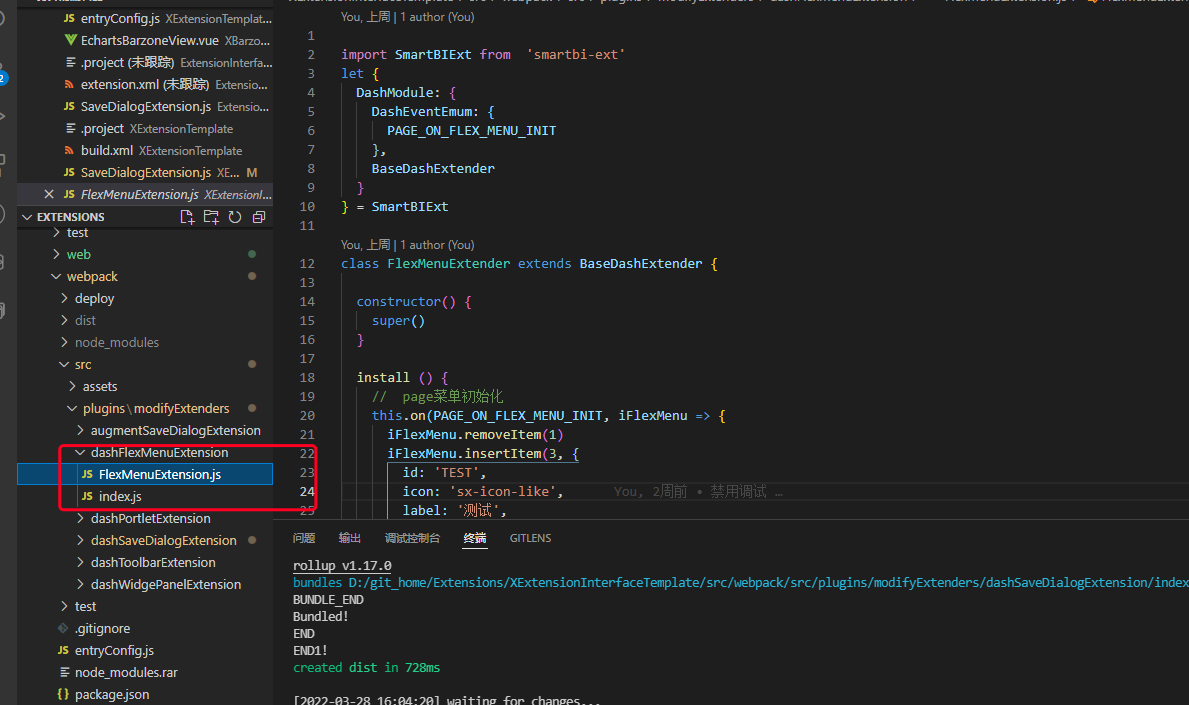Click 'created dist in 728ms' terminal line

coord(366,667)
